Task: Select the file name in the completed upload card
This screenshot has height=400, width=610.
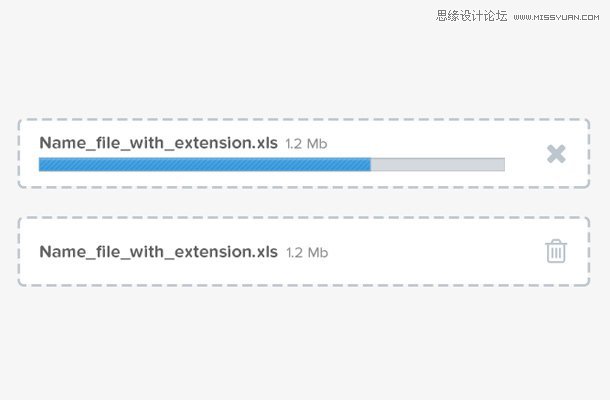Action: point(158,252)
